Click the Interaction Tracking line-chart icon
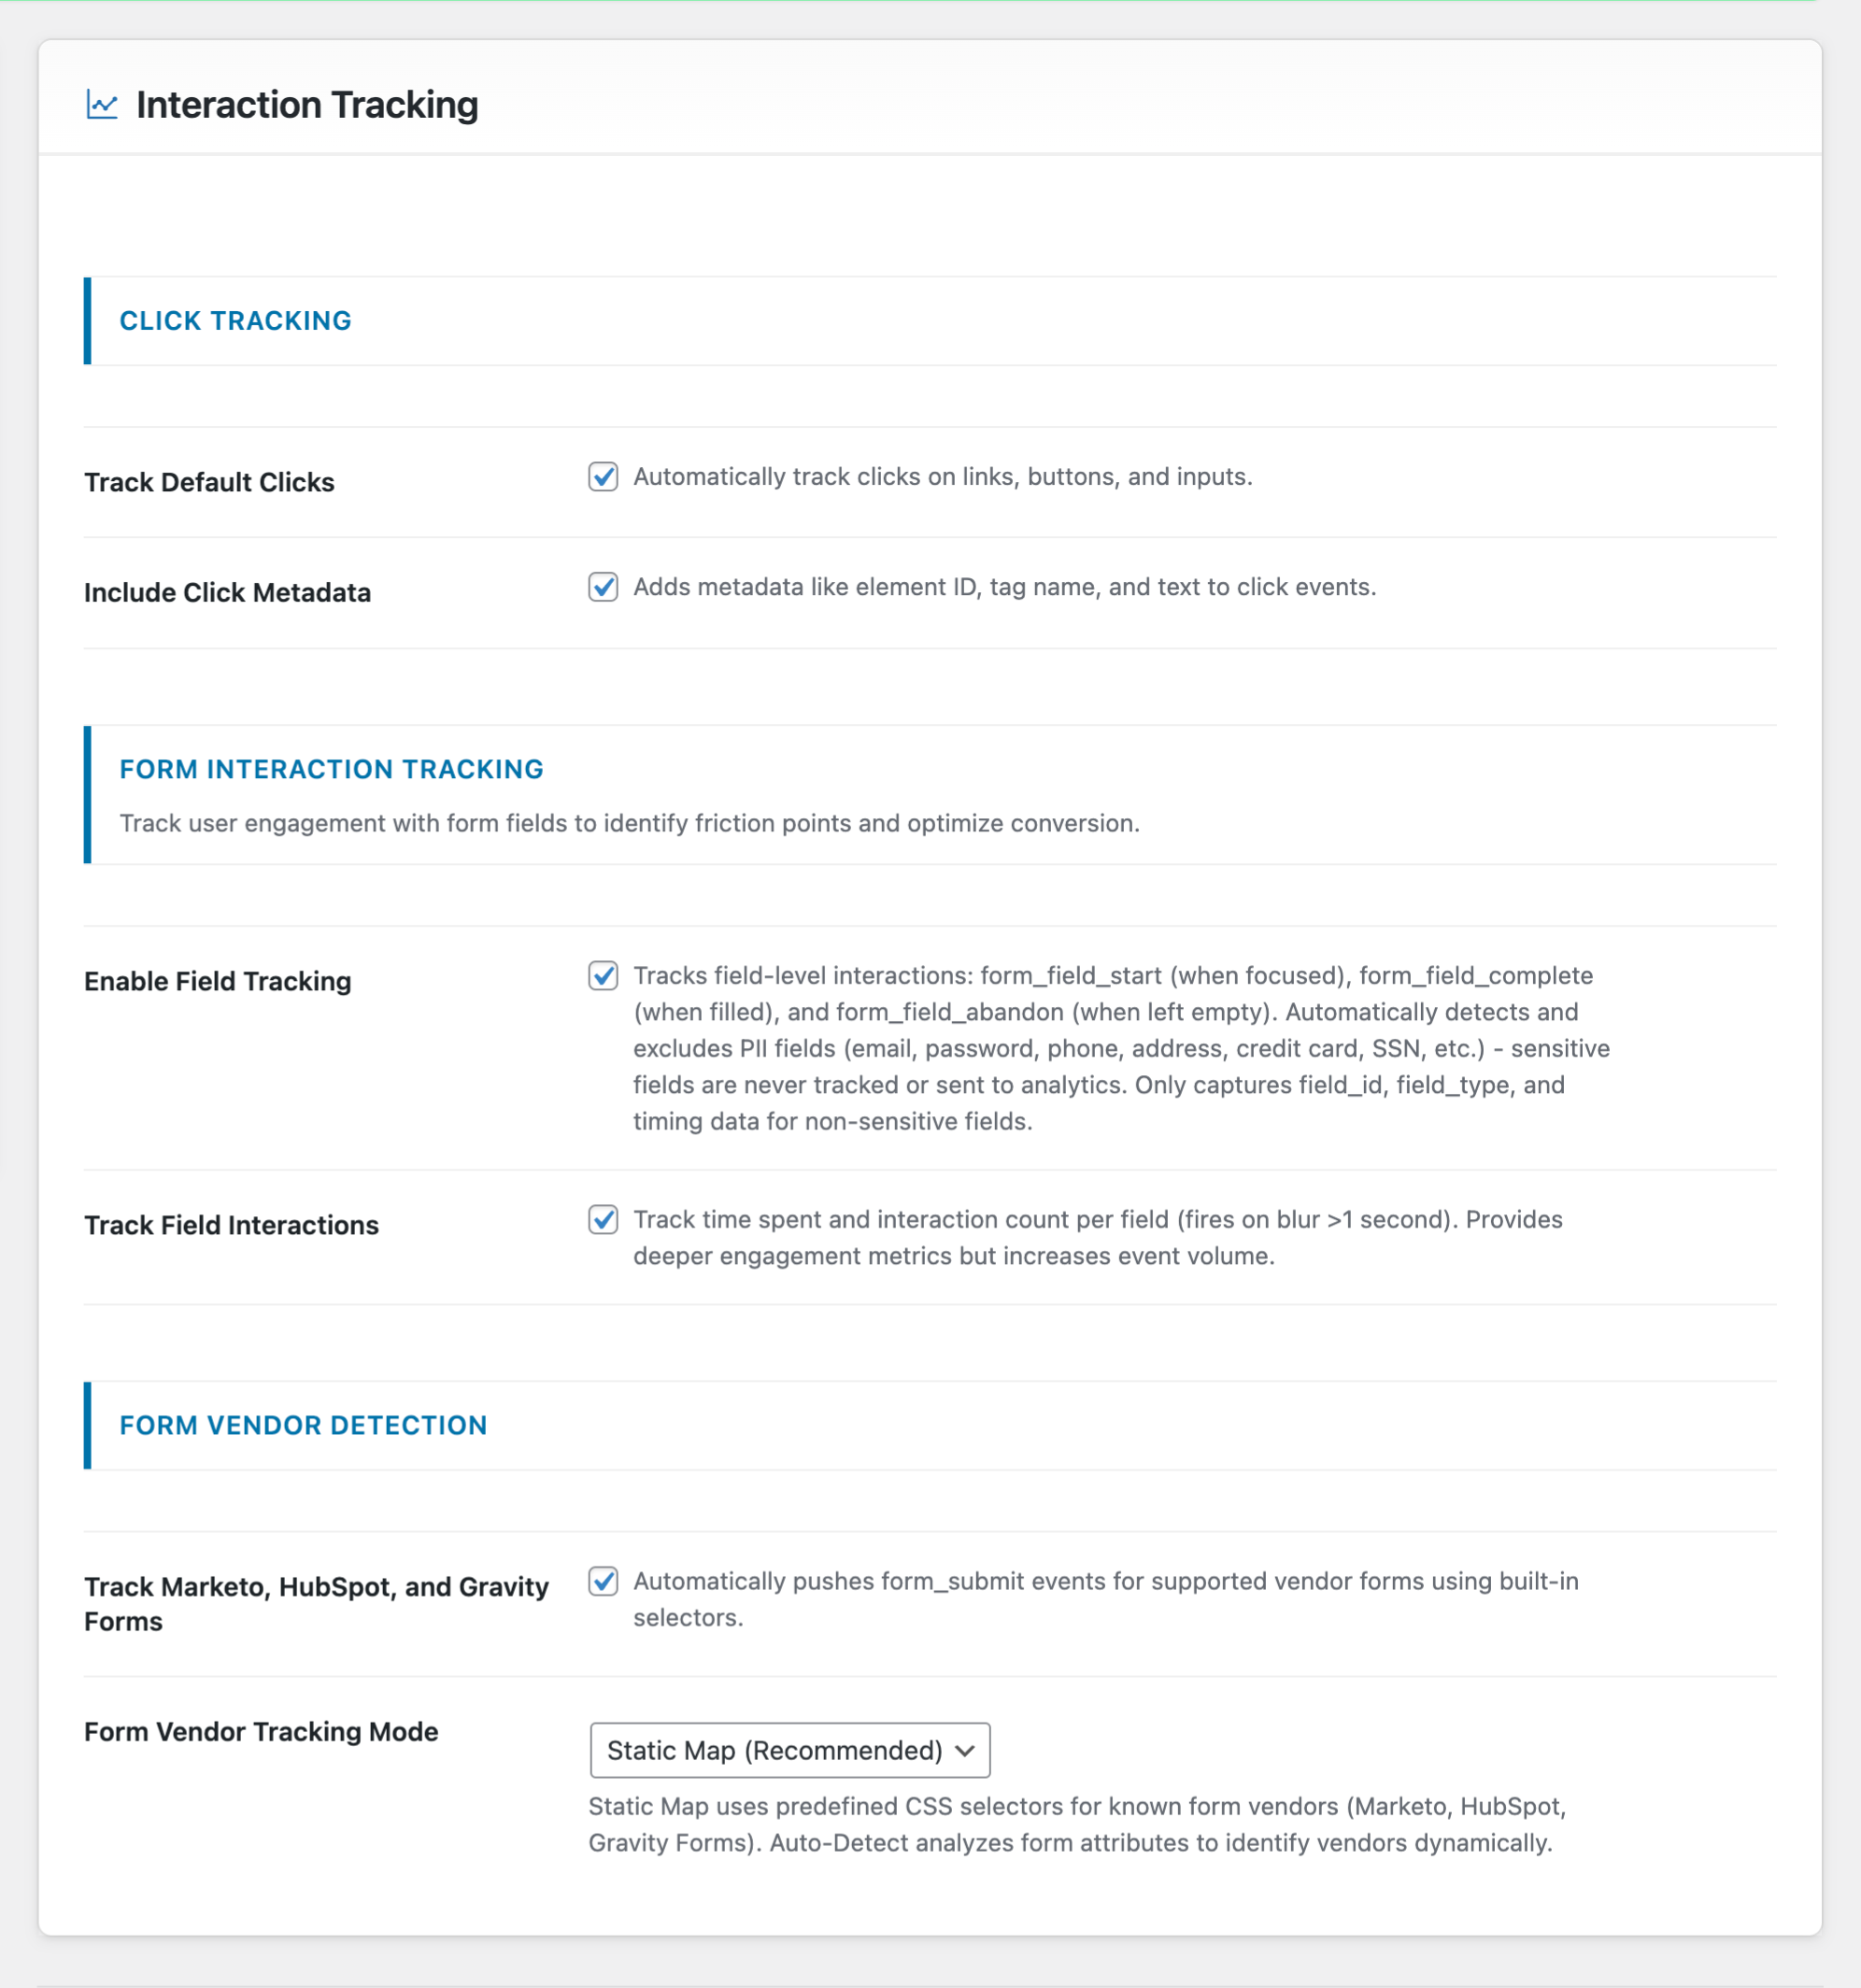 click(102, 103)
